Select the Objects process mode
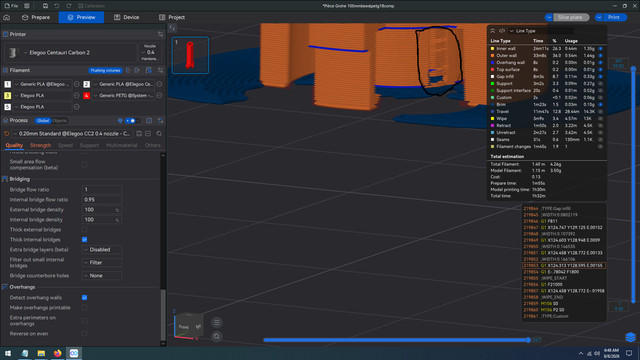 60,121
